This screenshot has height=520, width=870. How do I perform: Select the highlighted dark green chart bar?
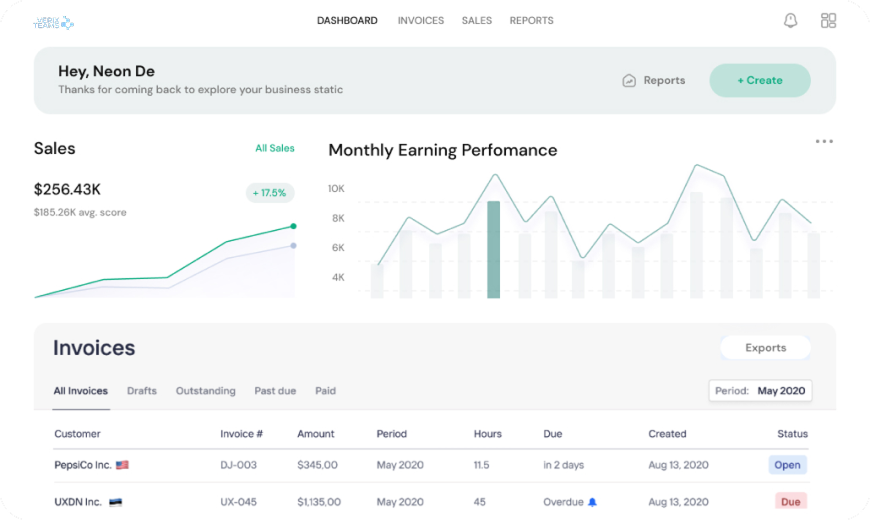493,249
